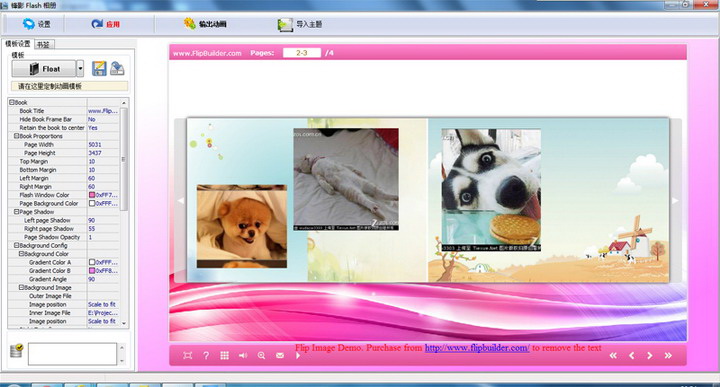Jump to the last page icon

pos(668,355)
